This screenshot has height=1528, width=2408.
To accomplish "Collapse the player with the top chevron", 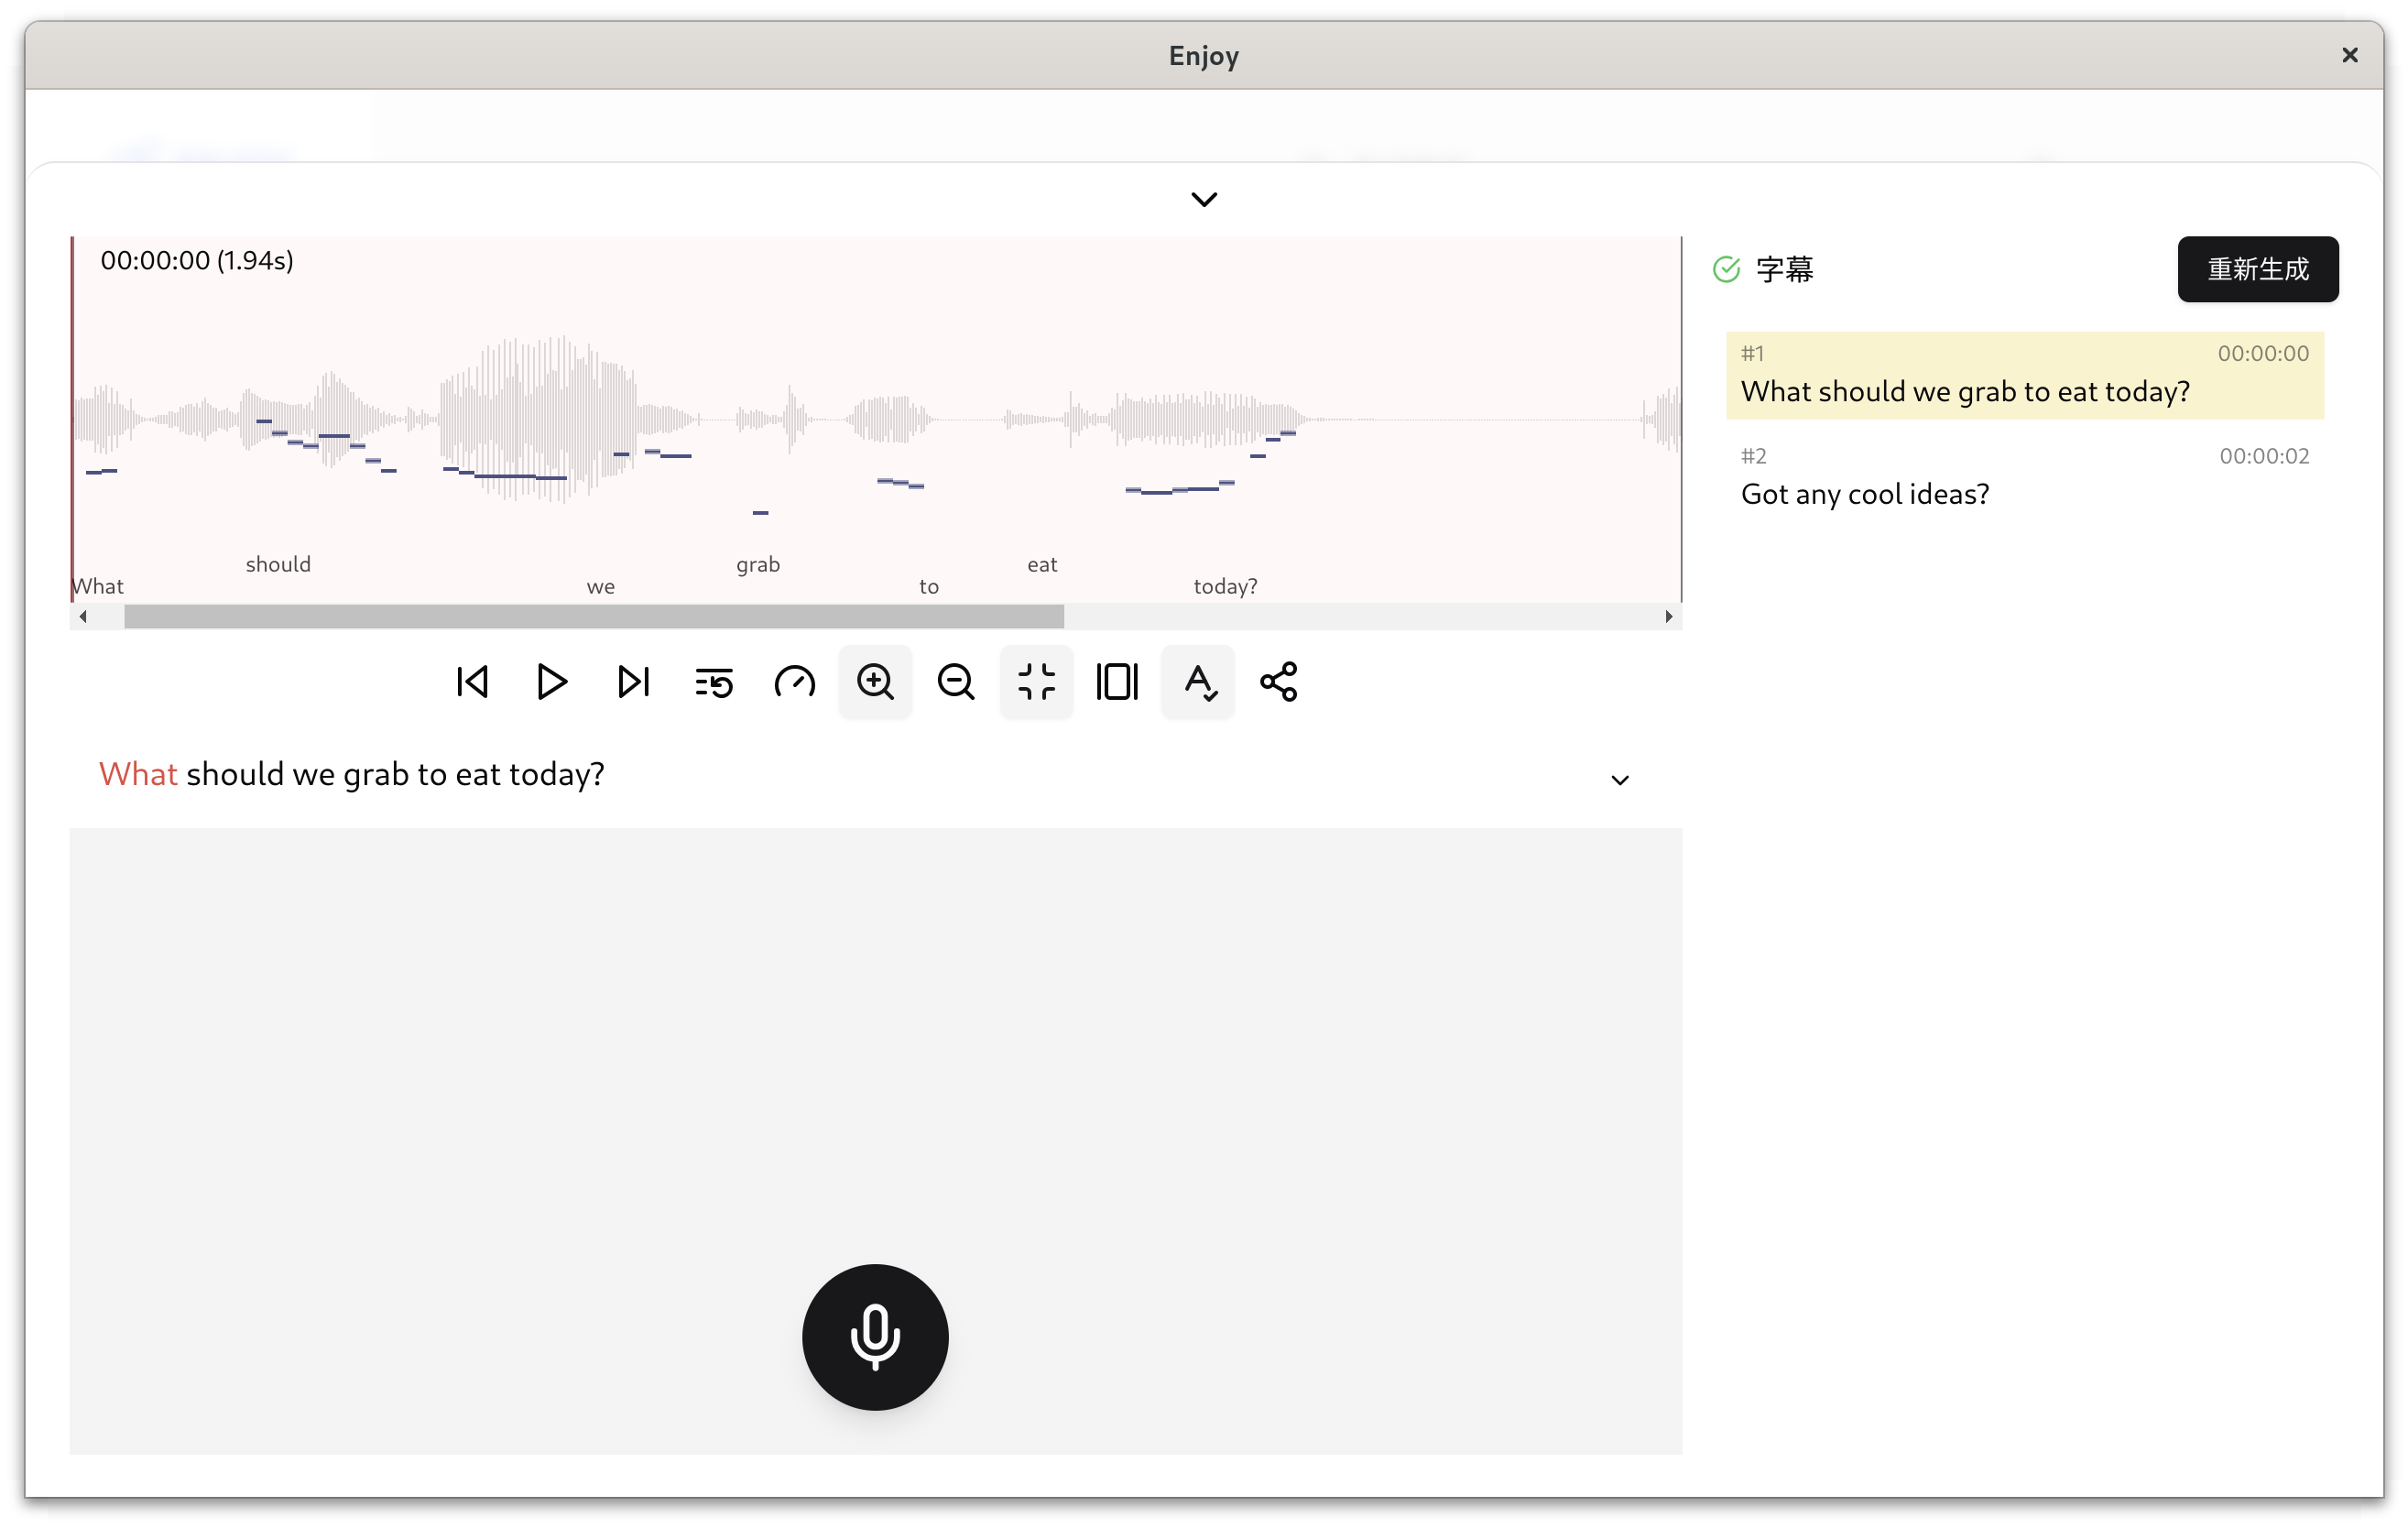I will coord(1204,200).
